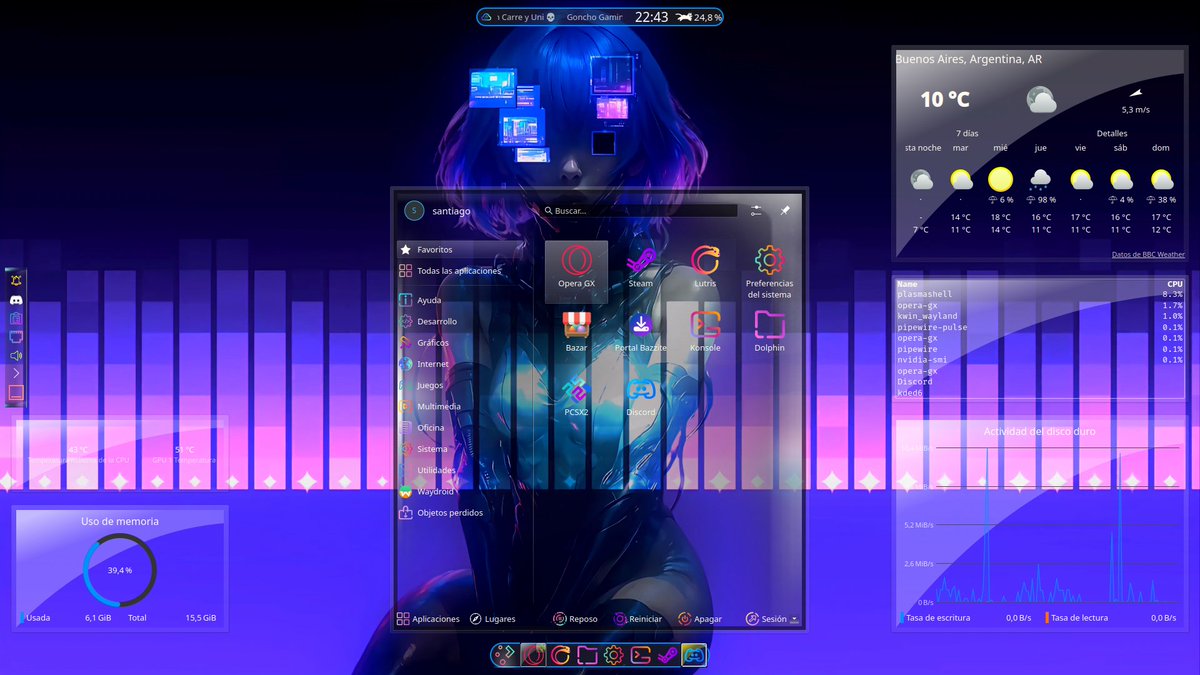The image size is (1200, 675).
Task: Click the Reposo sleep button
Action: (x=576, y=619)
